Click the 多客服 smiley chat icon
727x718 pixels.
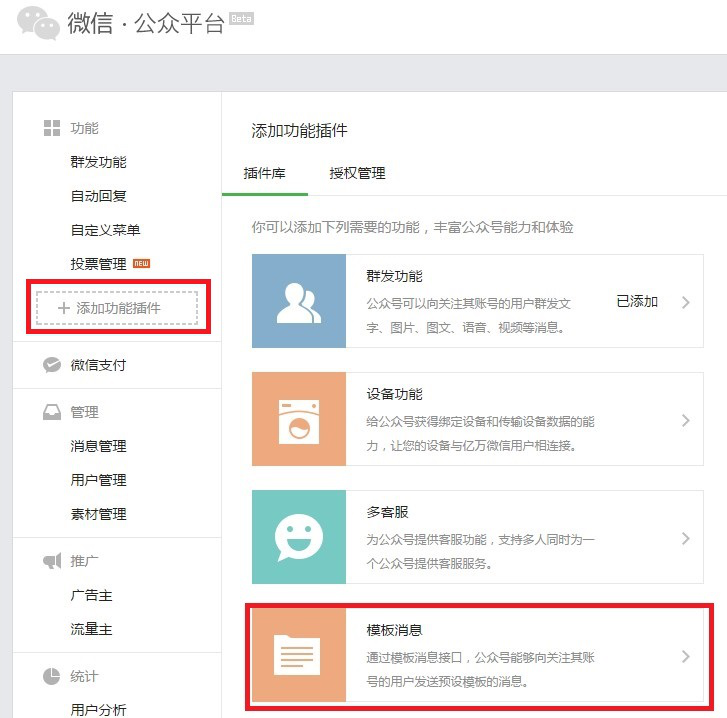299,537
